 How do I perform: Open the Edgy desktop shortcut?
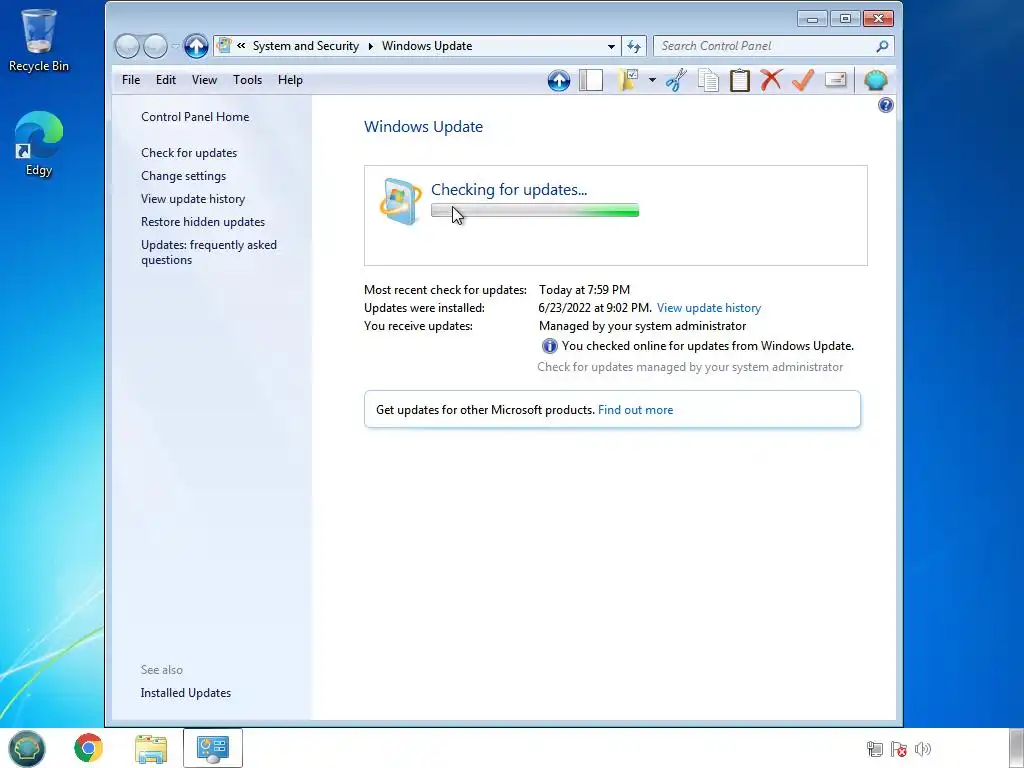(39, 144)
